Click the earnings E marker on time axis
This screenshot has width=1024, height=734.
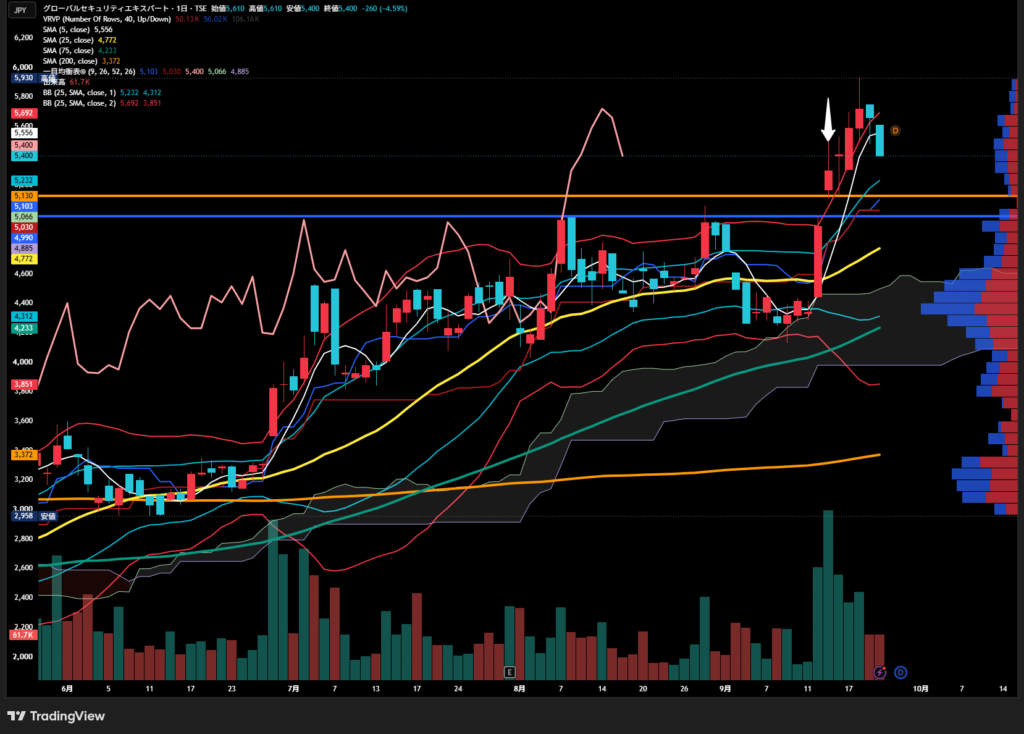pyautogui.click(x=509, y=672)
